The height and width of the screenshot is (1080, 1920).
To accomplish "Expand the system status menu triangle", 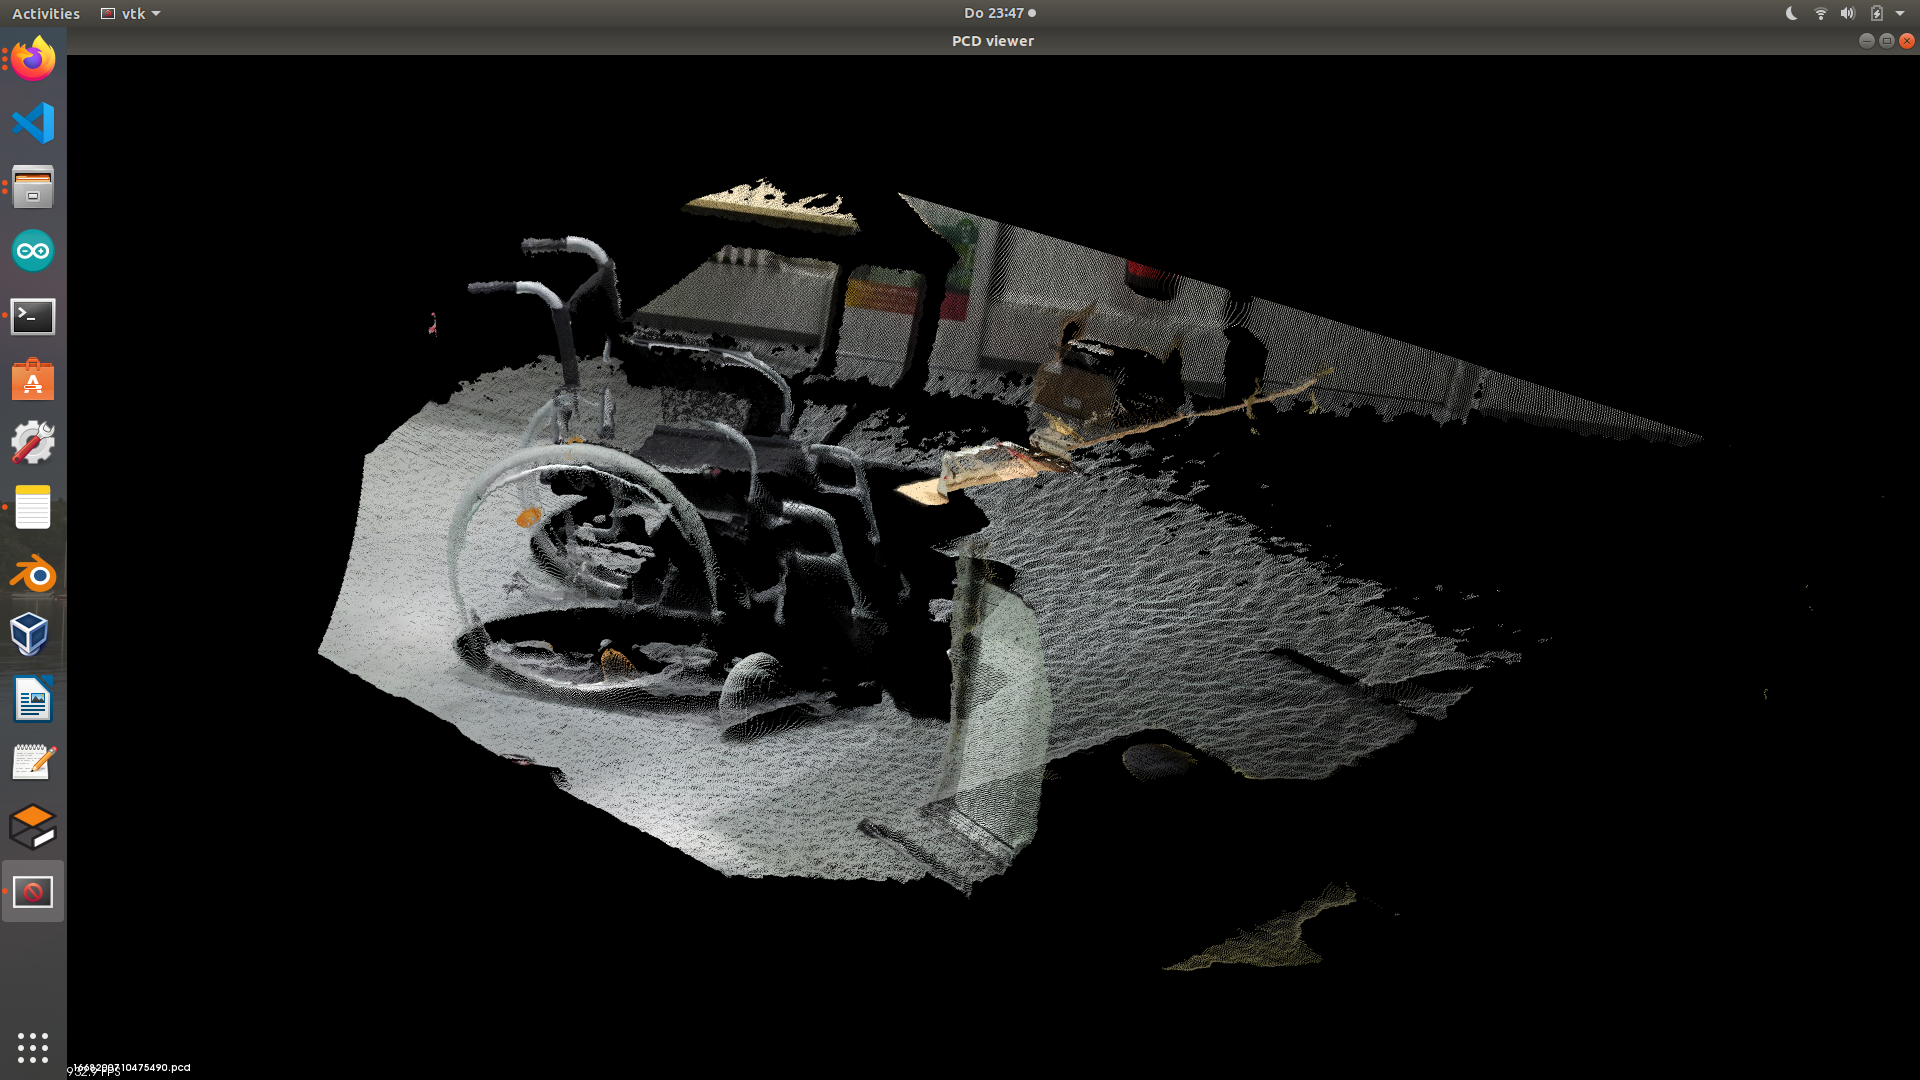I will pyautogui.click(x=1903, y=13).
